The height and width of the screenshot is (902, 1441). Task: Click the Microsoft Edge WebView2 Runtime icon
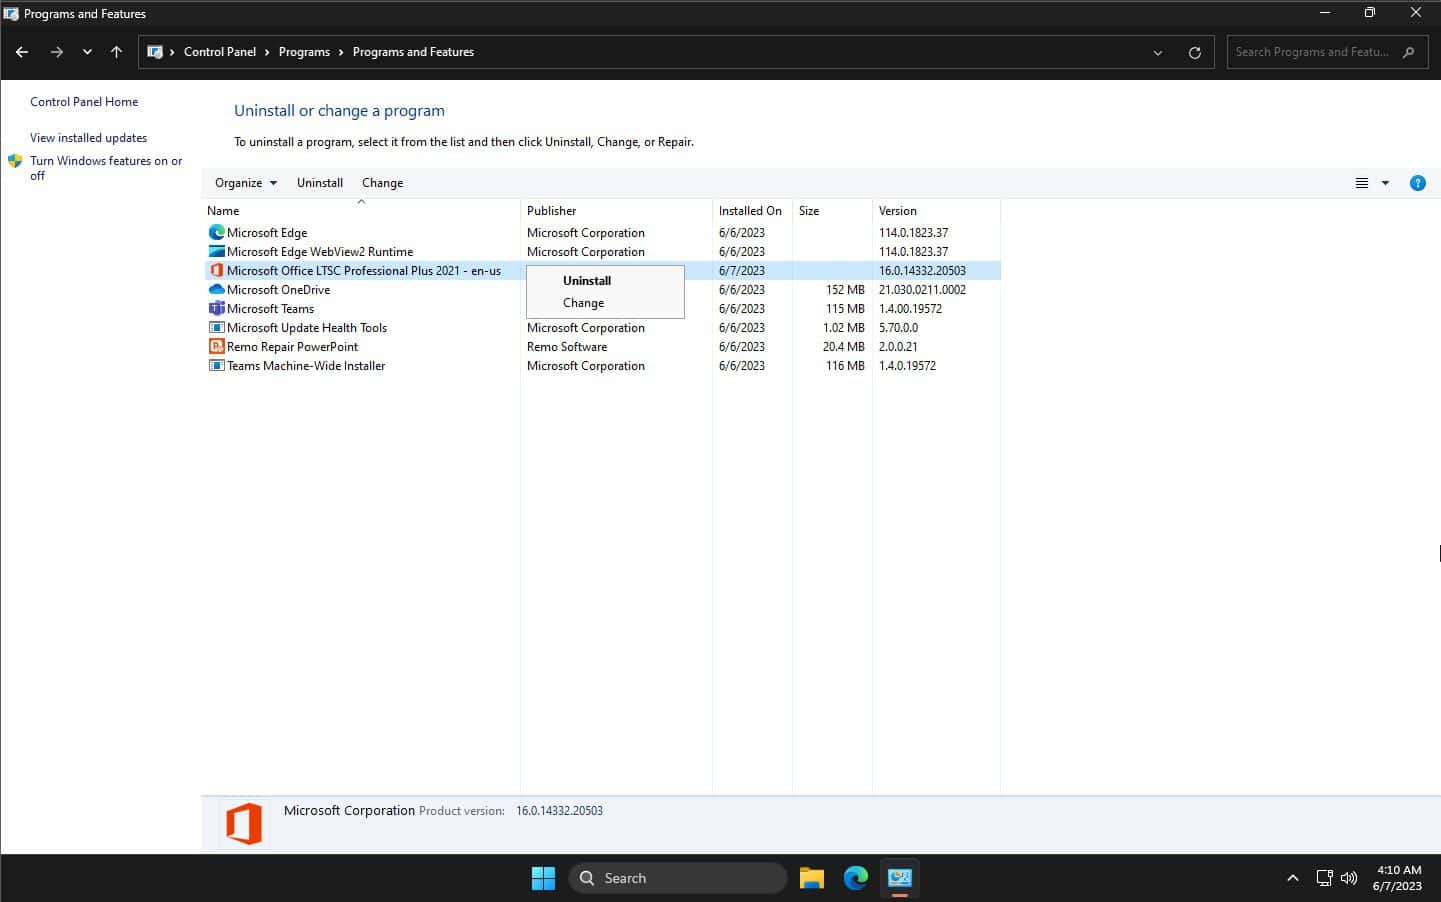point(216,251)
